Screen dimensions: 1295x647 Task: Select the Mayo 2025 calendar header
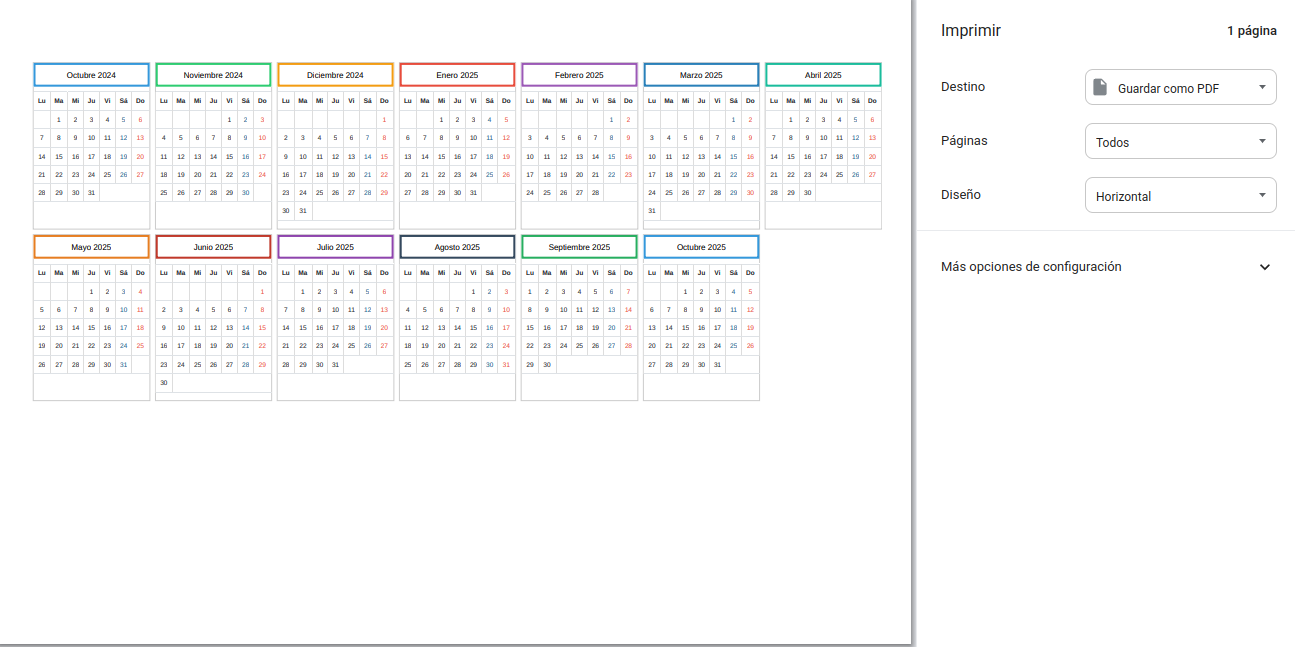[91, 247]
